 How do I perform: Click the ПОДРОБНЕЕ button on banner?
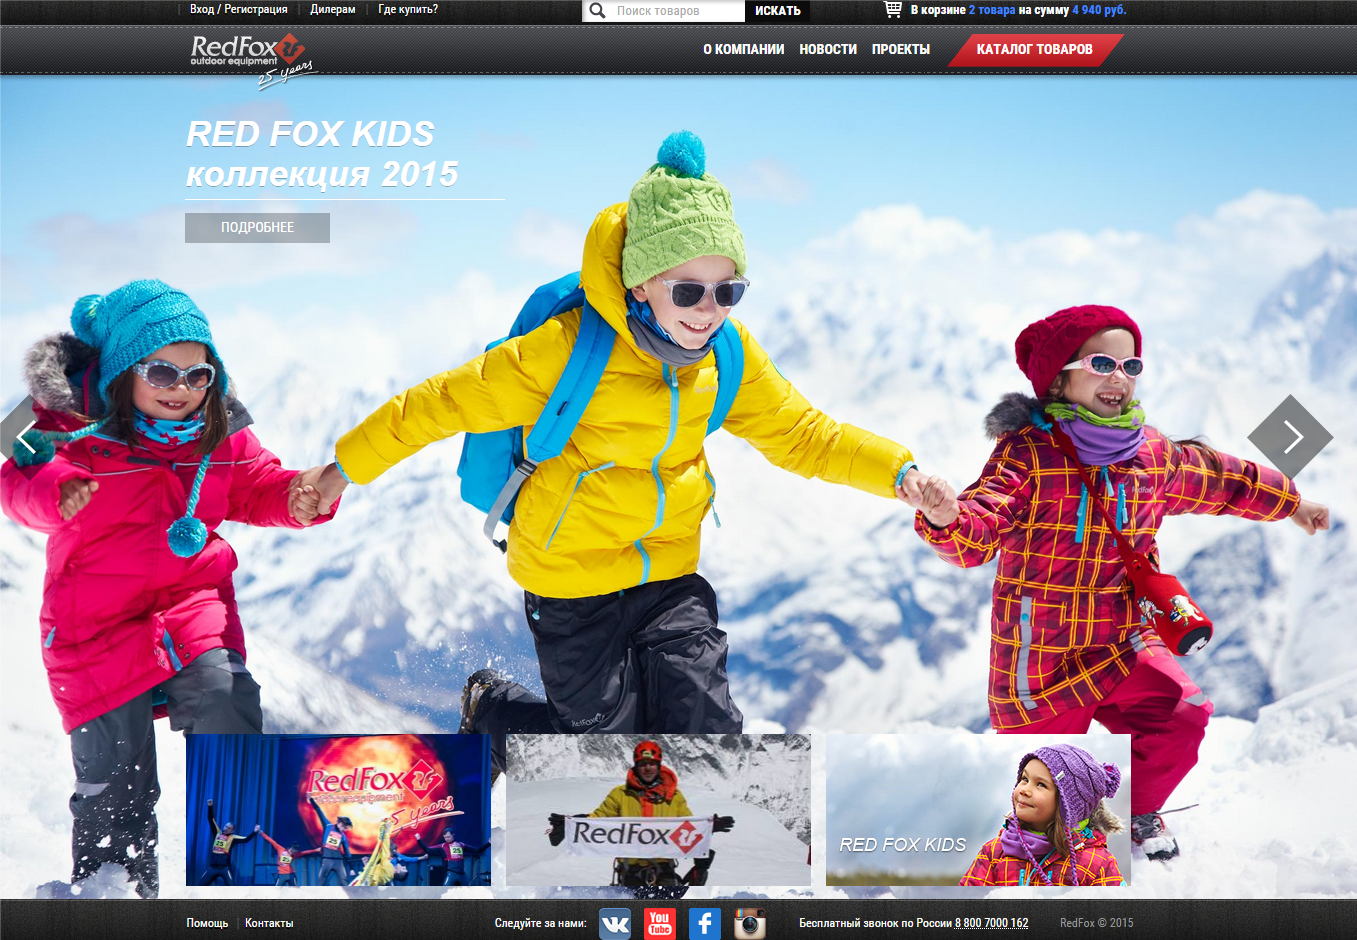[x=257, y=227]
